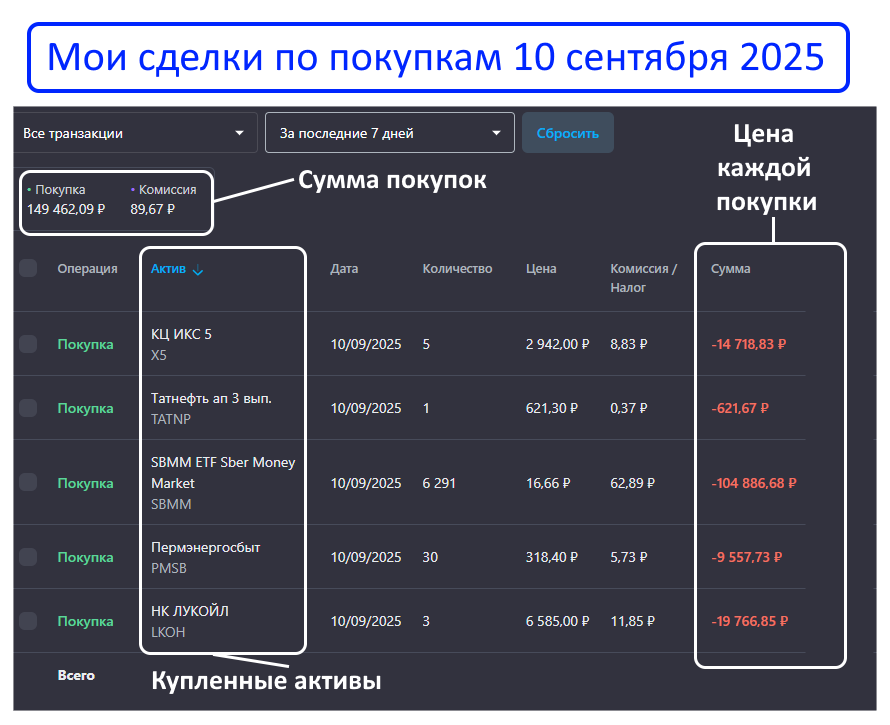
Task: Open the SBMM ticker link
Action: (170, 504)
